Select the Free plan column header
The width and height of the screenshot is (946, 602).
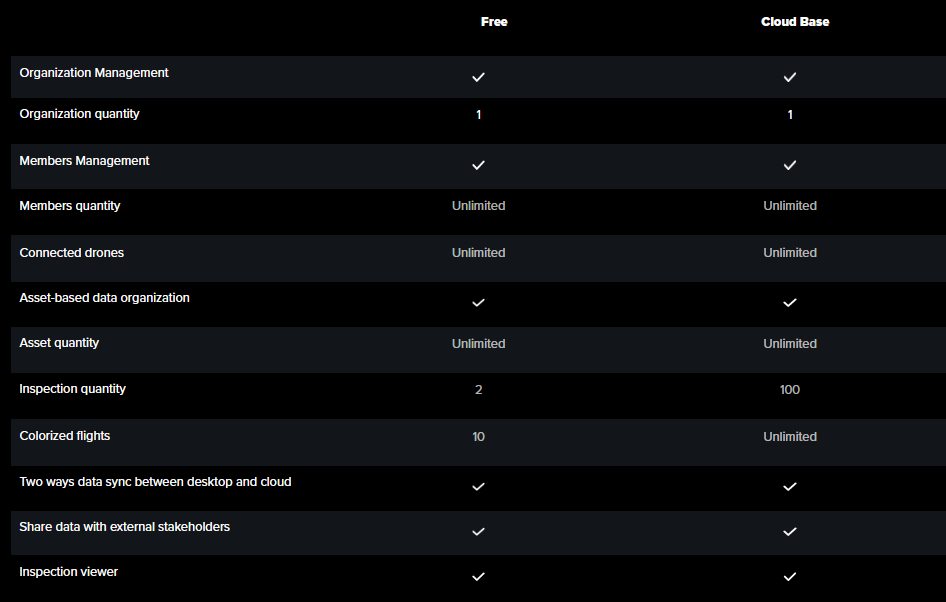click(x=494, y=22)
